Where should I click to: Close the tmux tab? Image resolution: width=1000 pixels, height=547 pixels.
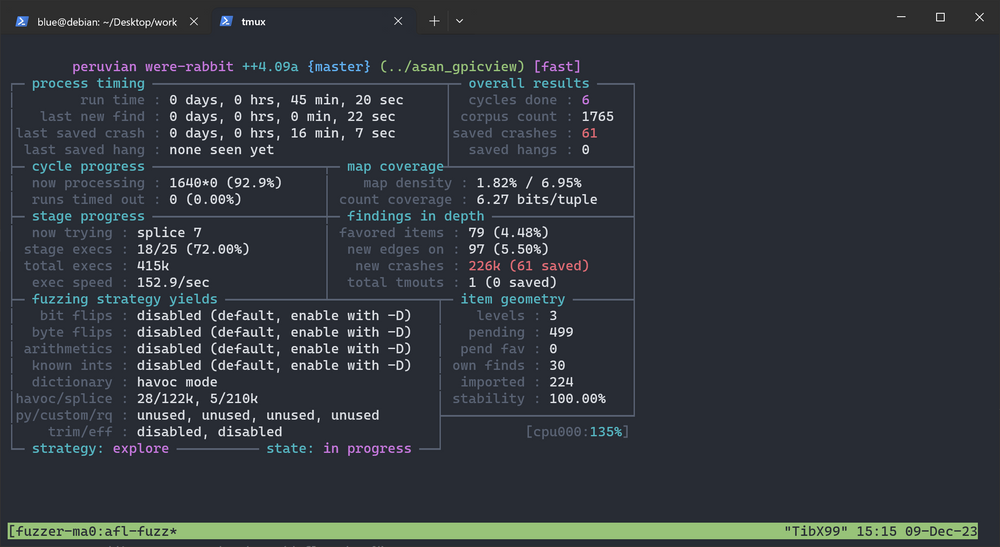[398, 20]
